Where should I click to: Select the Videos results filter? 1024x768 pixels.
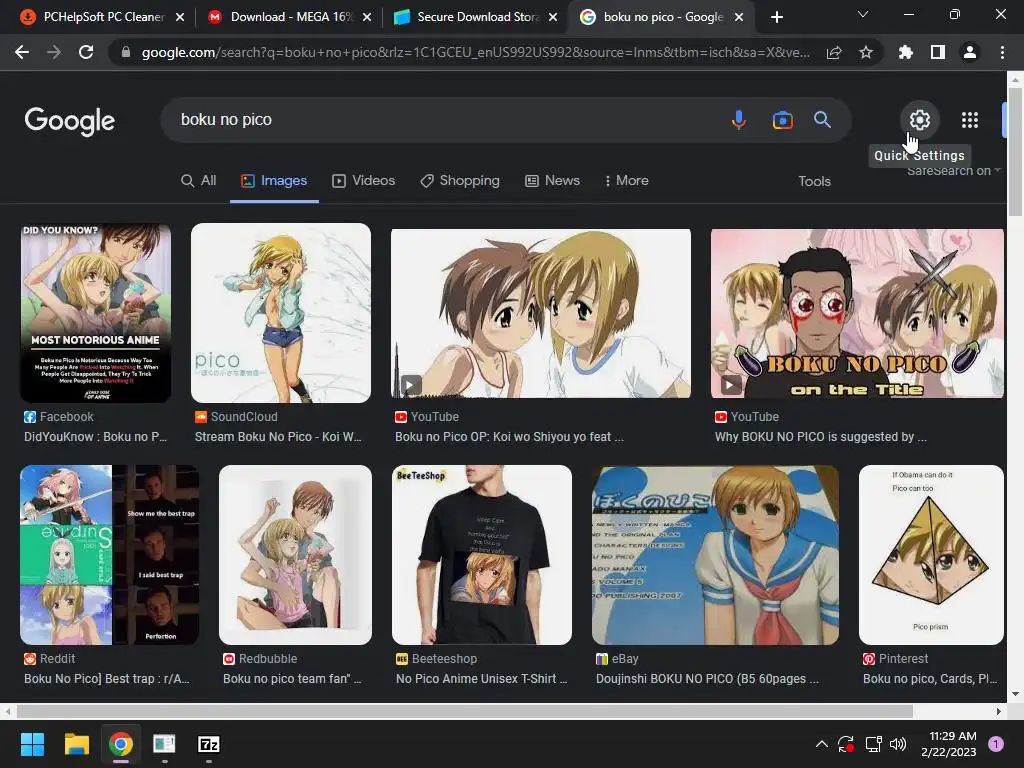coord(363,181)
